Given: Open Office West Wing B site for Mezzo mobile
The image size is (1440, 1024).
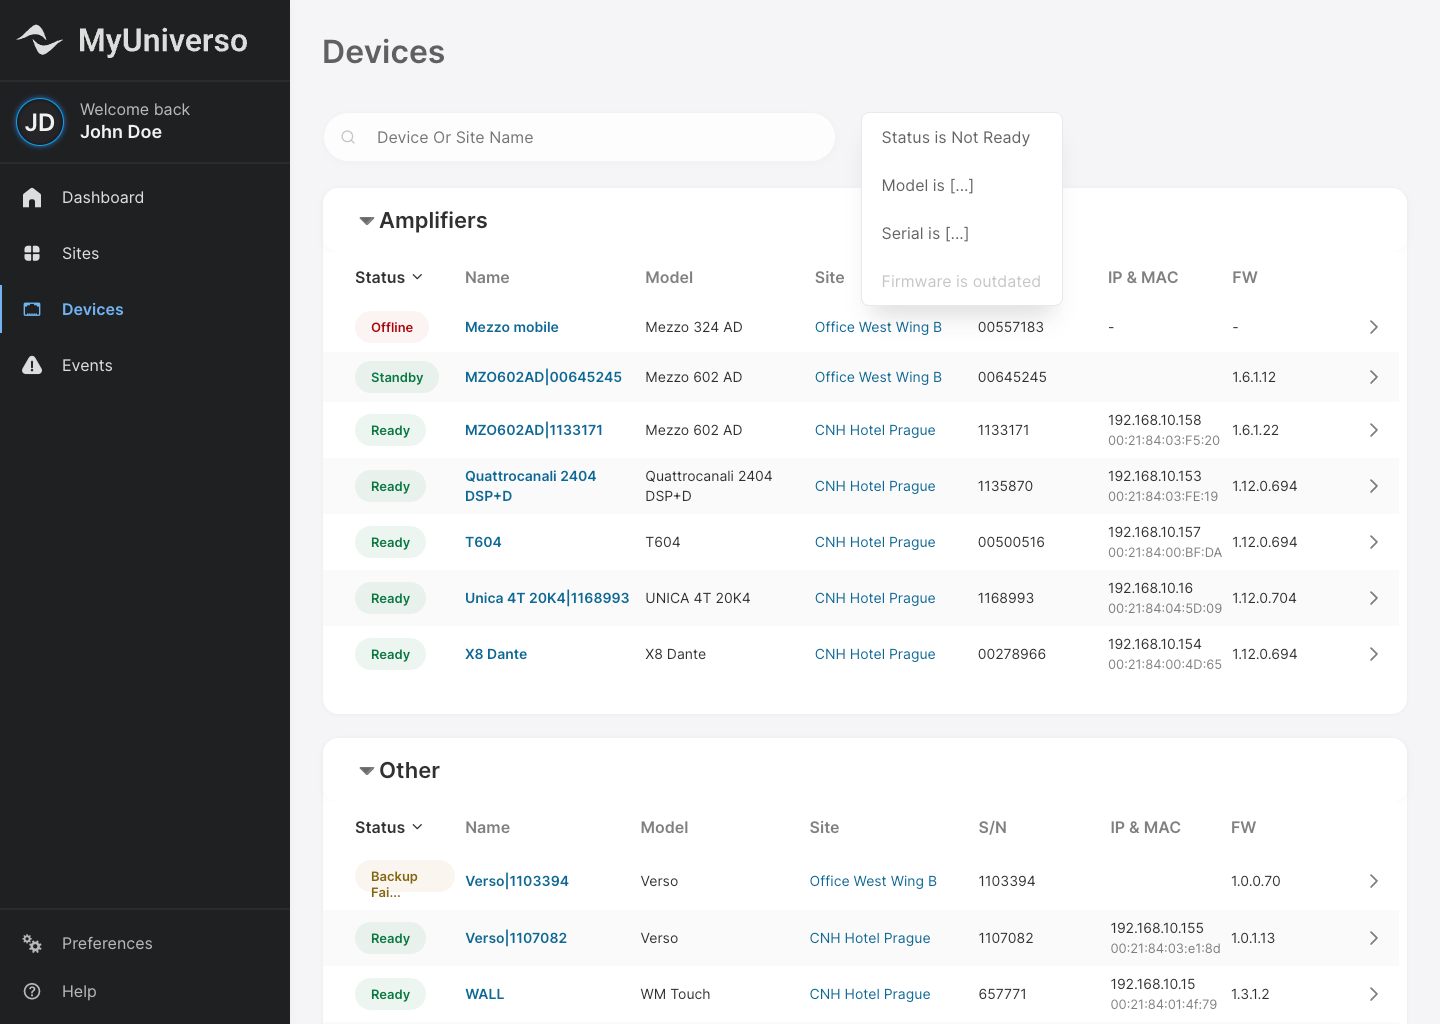Looking at the screenshot, I should pyautogui.click(x=878, y=327).
